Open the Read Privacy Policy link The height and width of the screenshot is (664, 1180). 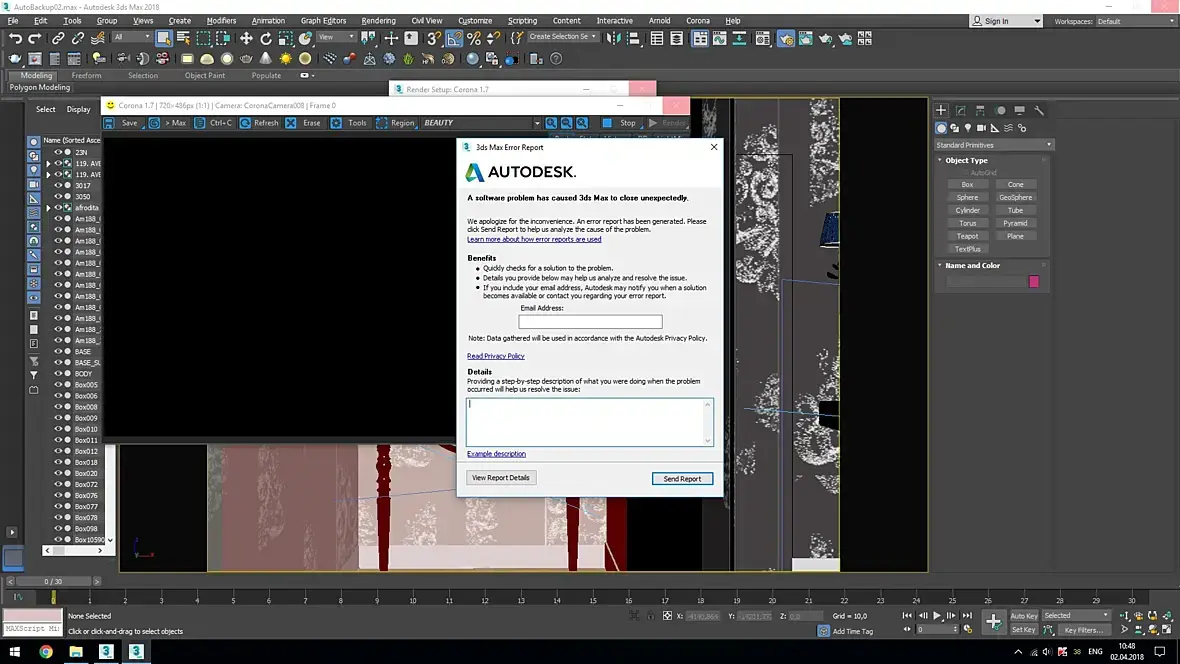tap(495, 356)
